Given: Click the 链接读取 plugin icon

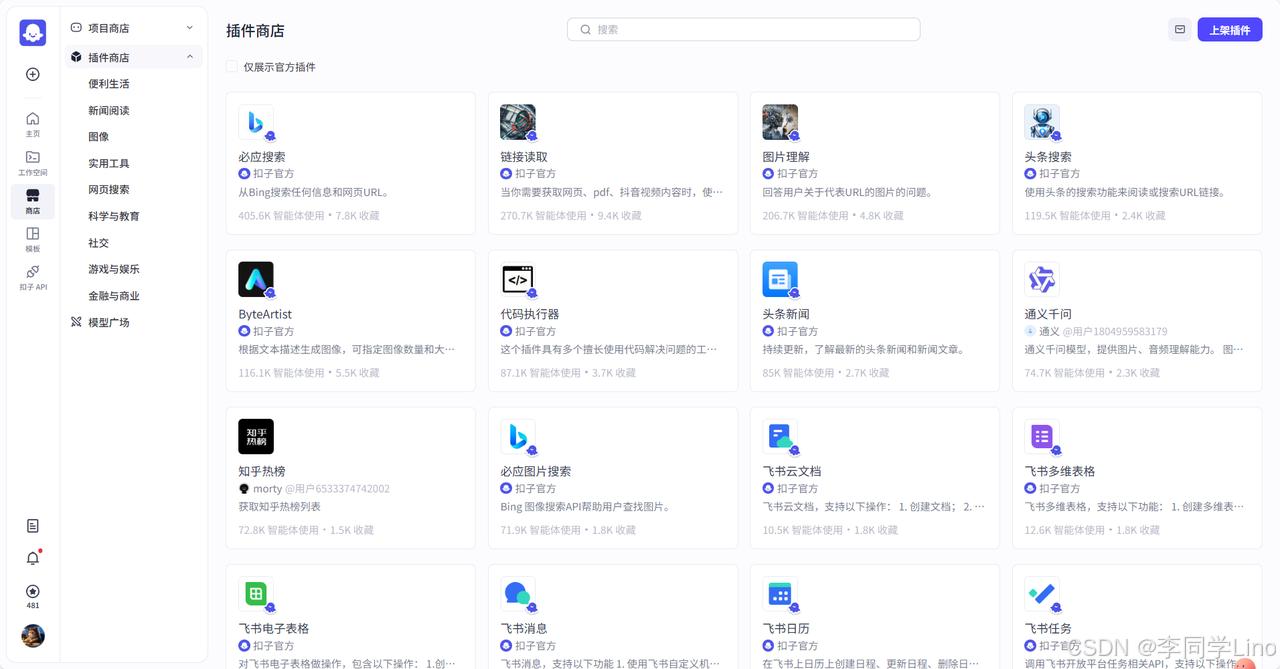Looking at the screenshot, I should pos(518,123).
